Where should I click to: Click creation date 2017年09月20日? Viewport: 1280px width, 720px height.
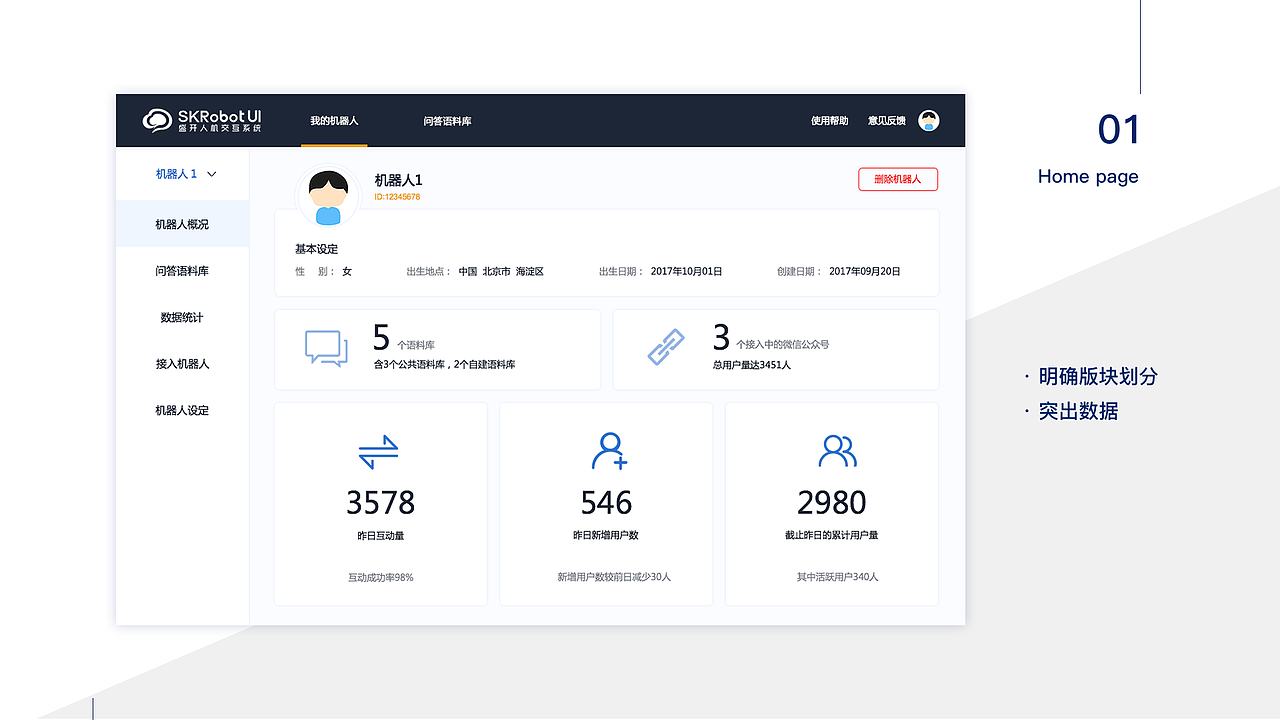[865, 271]
